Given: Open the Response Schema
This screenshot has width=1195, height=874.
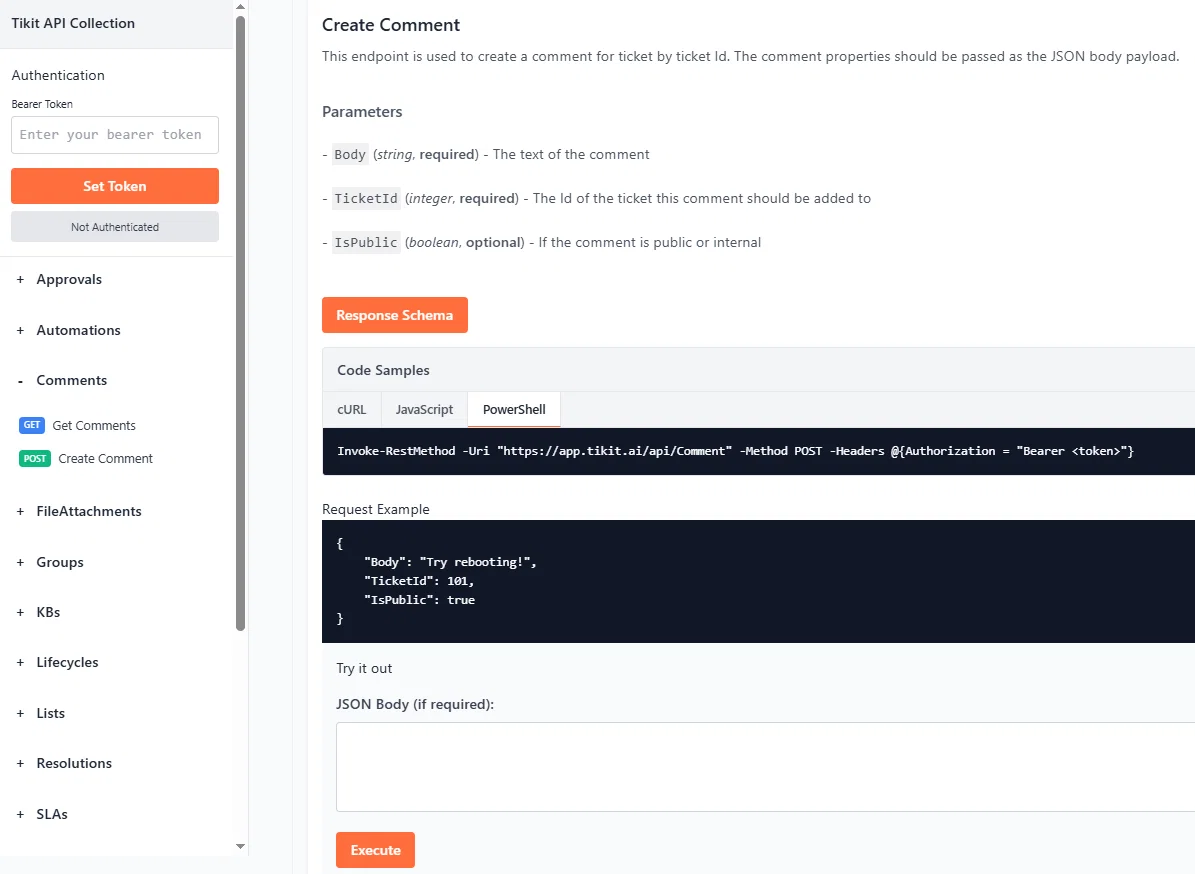Looking at the screenshot, I should [x=395, y=315].
